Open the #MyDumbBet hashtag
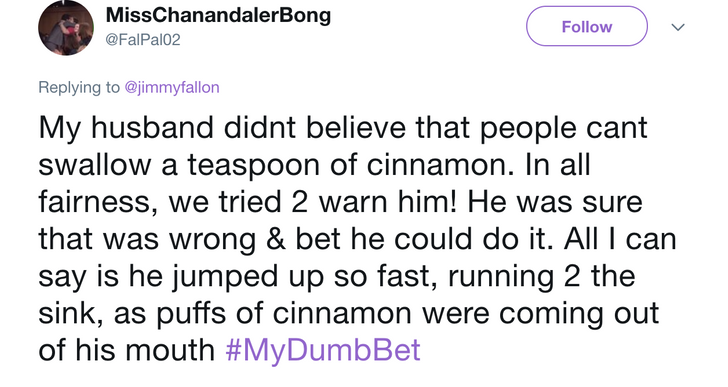This screenshot has height=387, width=728. click(x=323, y=350)
